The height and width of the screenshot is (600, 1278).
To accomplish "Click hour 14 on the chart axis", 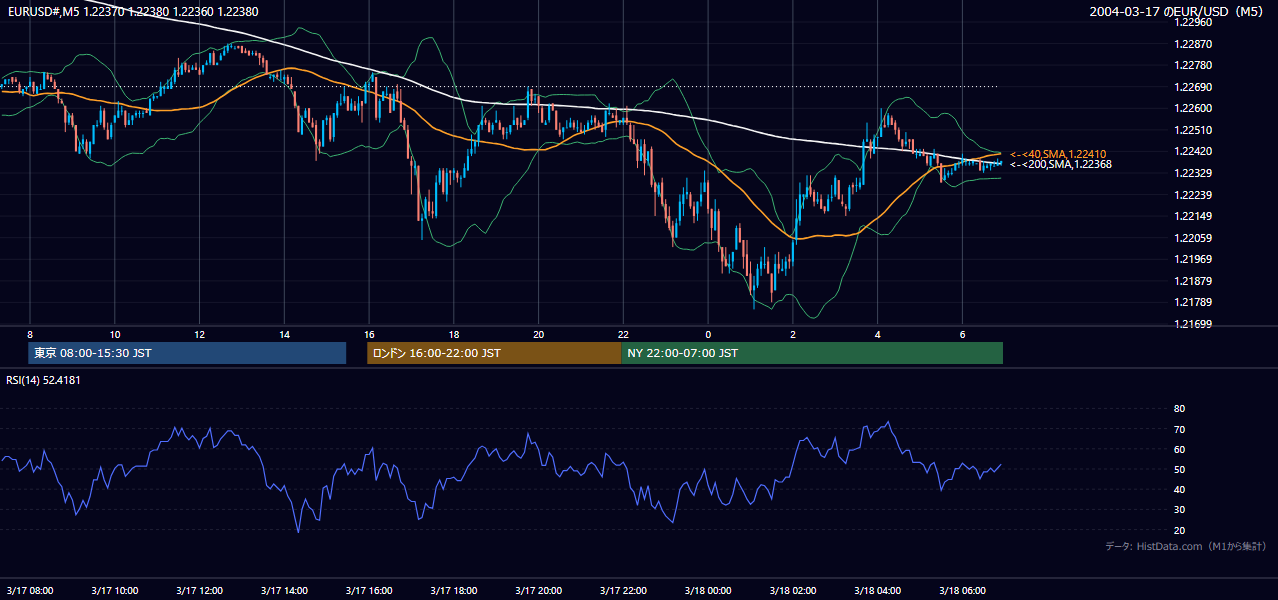I will point(284,334).
